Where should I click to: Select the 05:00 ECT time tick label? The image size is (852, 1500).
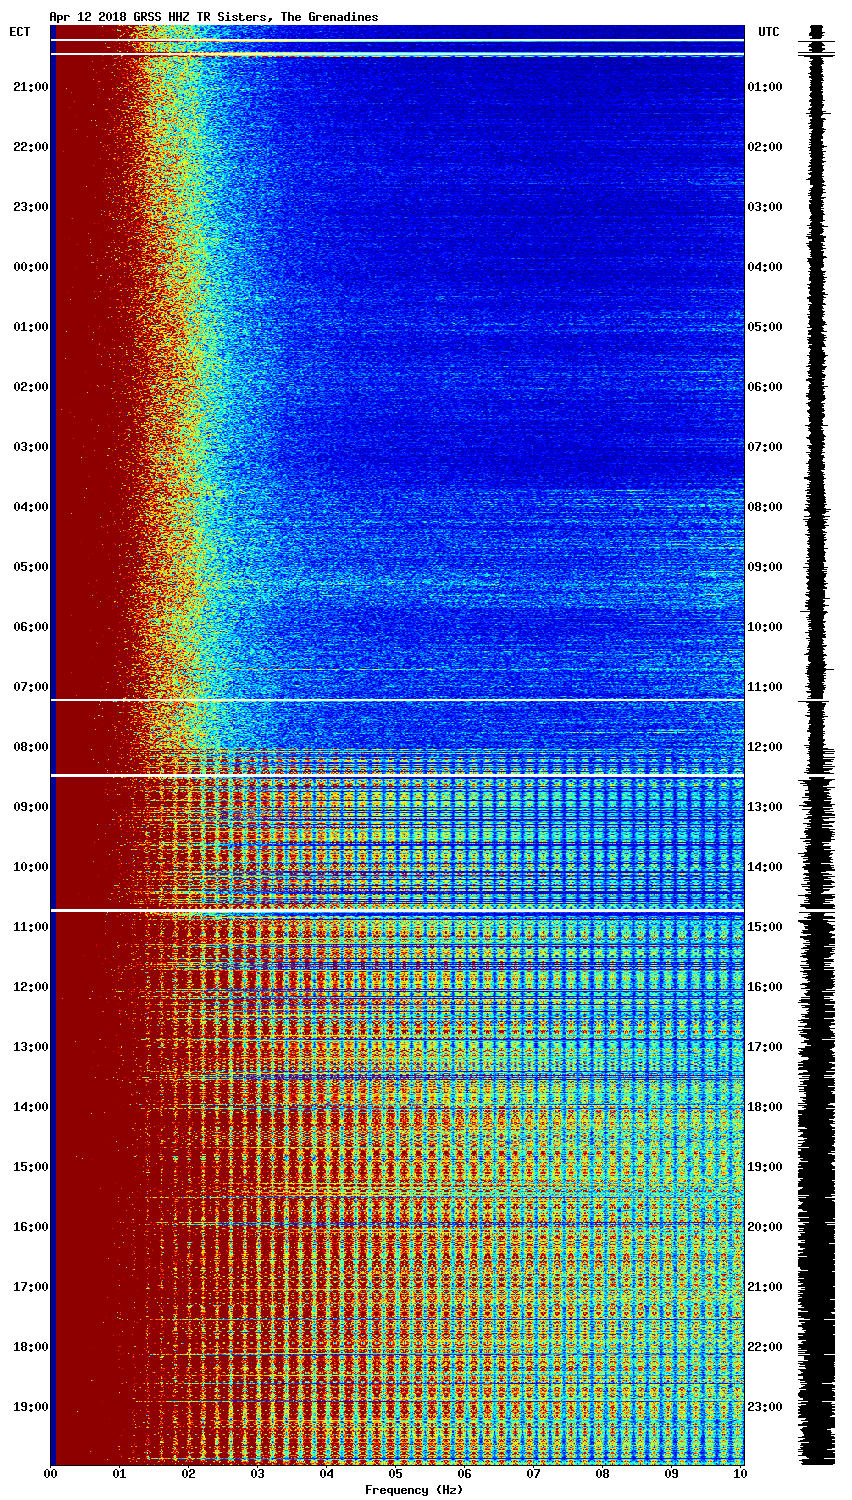(x=30, y=567)
